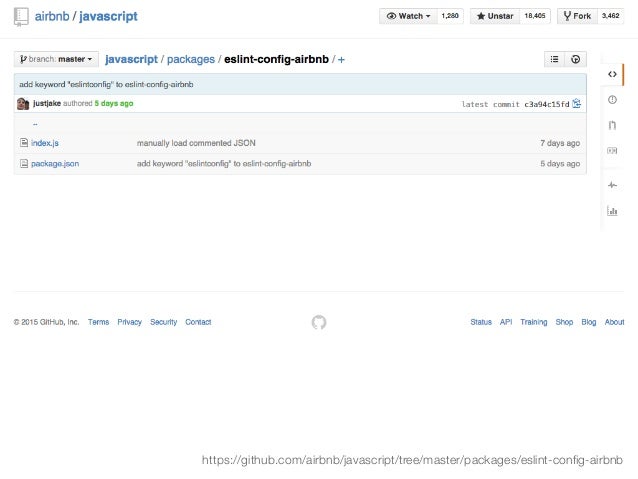638x479 pixels.
Task: Open the Contact footer link
Action: click(x=198, y=322)
